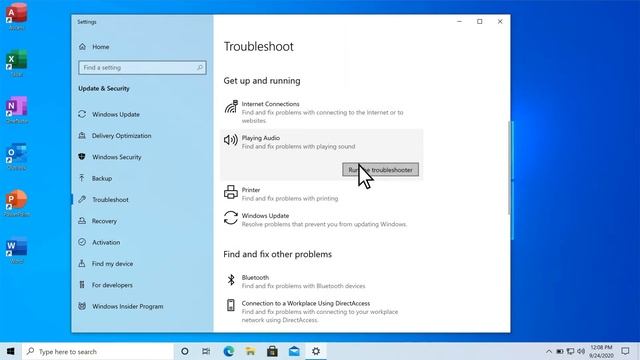Select Windows Update troubleshooter entry

click(x=322, y=220)
